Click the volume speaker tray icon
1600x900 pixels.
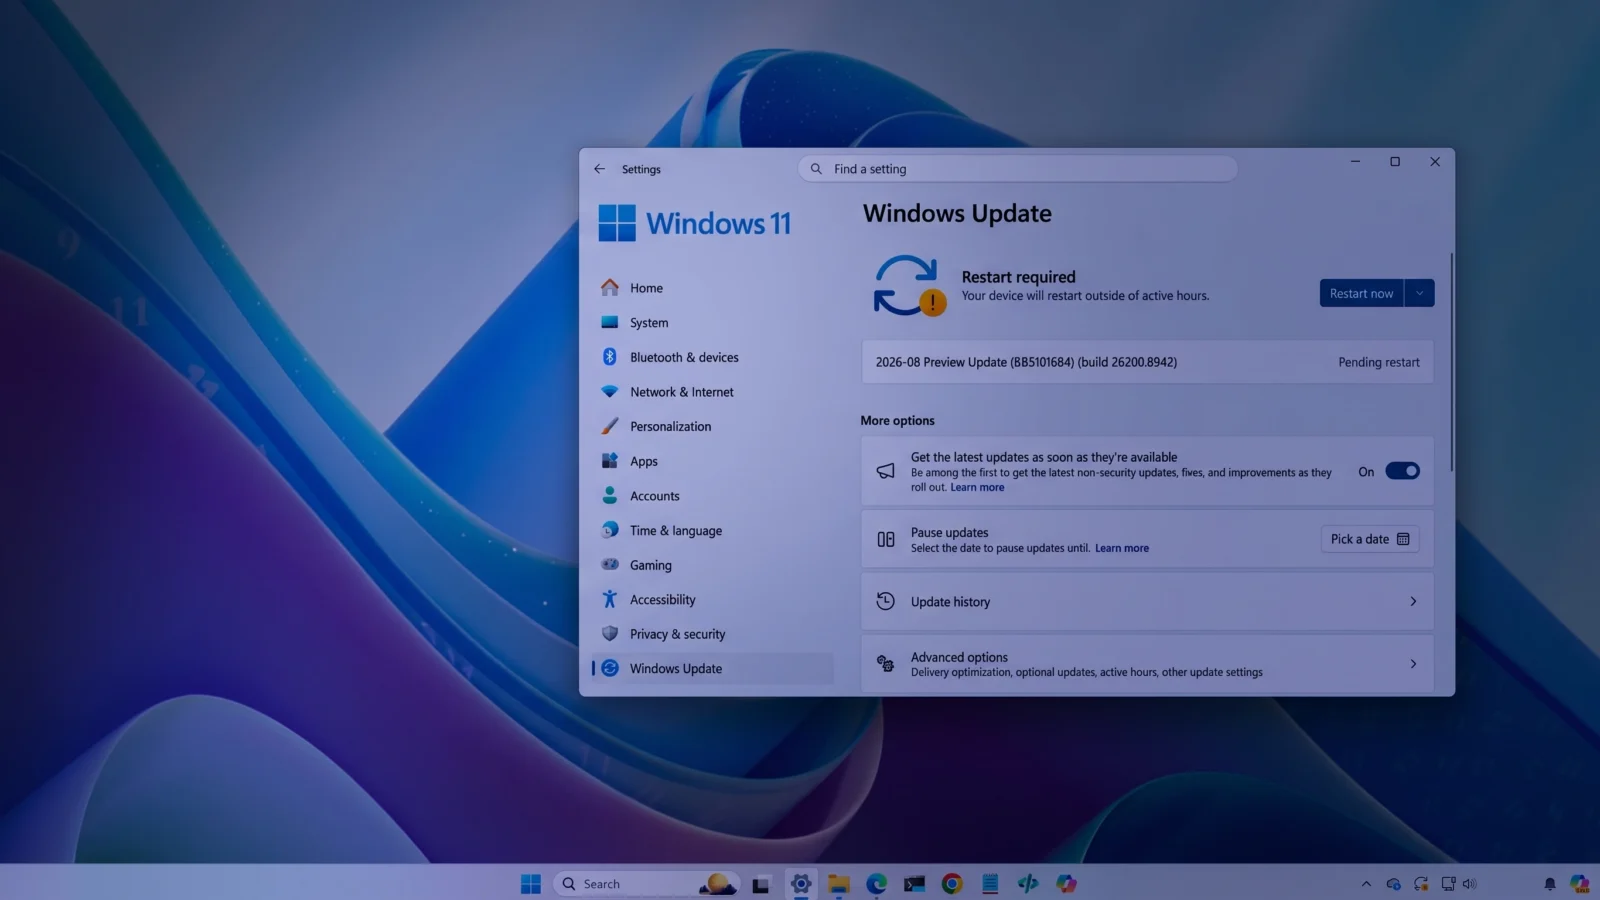coord(1470,884)
